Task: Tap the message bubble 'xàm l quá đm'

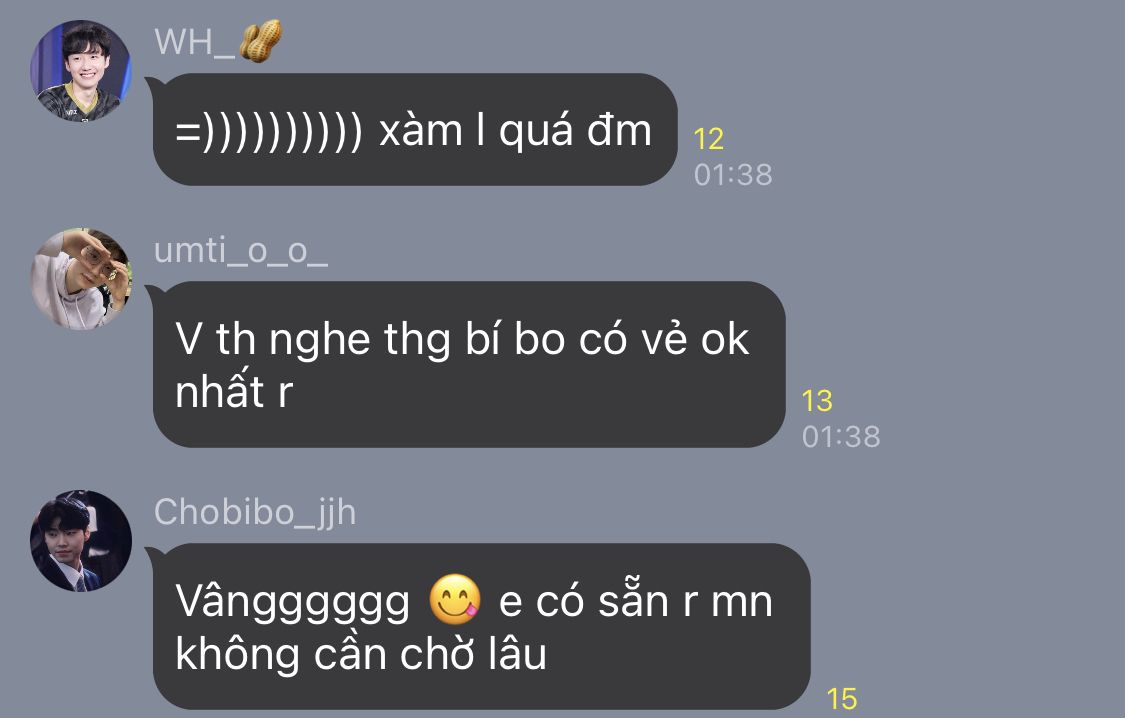Action: (415, 130)
